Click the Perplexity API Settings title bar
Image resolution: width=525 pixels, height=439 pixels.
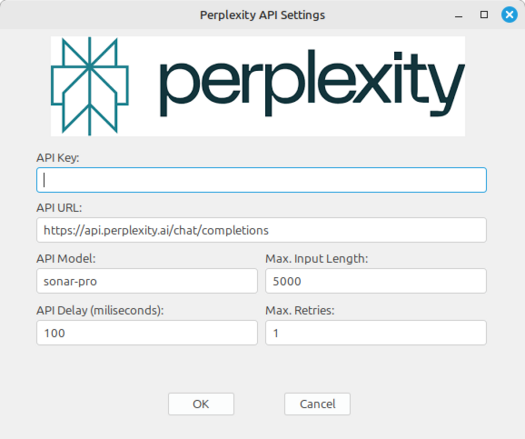tap(262, 15)
